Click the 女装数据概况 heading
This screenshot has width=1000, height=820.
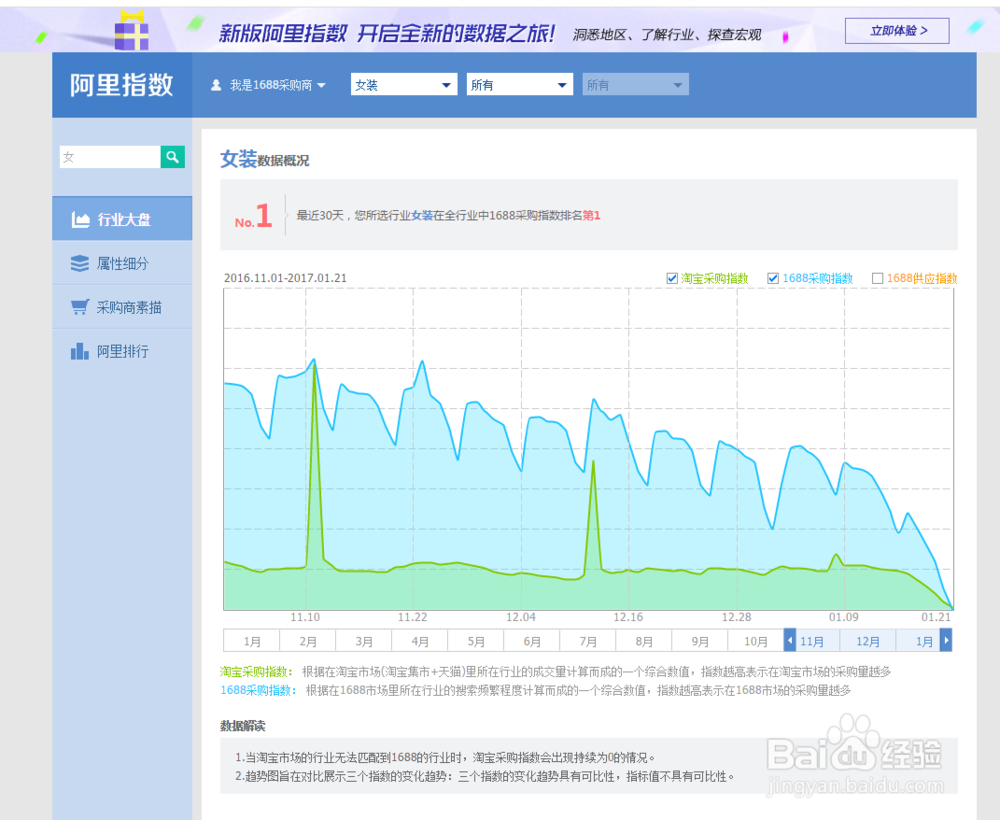click(264, 159)
